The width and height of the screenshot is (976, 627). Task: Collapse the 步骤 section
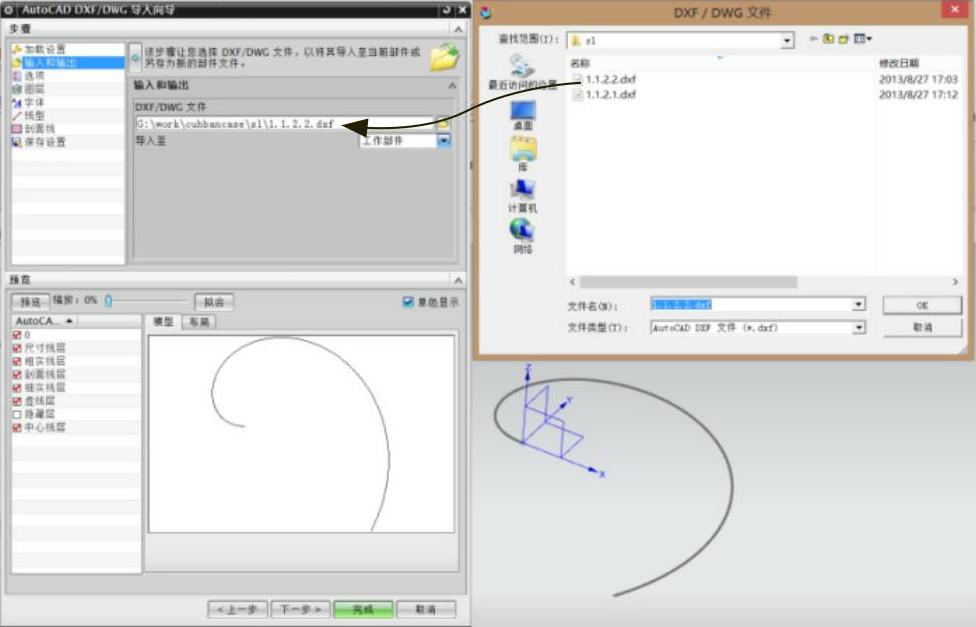(459, 29)
